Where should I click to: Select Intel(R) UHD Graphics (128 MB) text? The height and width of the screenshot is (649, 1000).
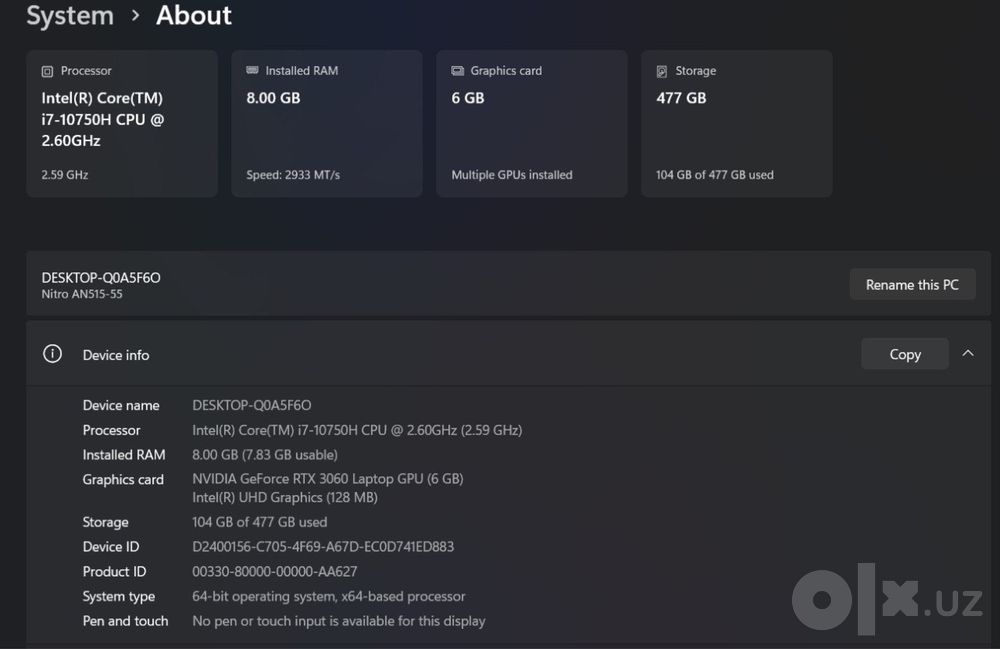point(285,498)
